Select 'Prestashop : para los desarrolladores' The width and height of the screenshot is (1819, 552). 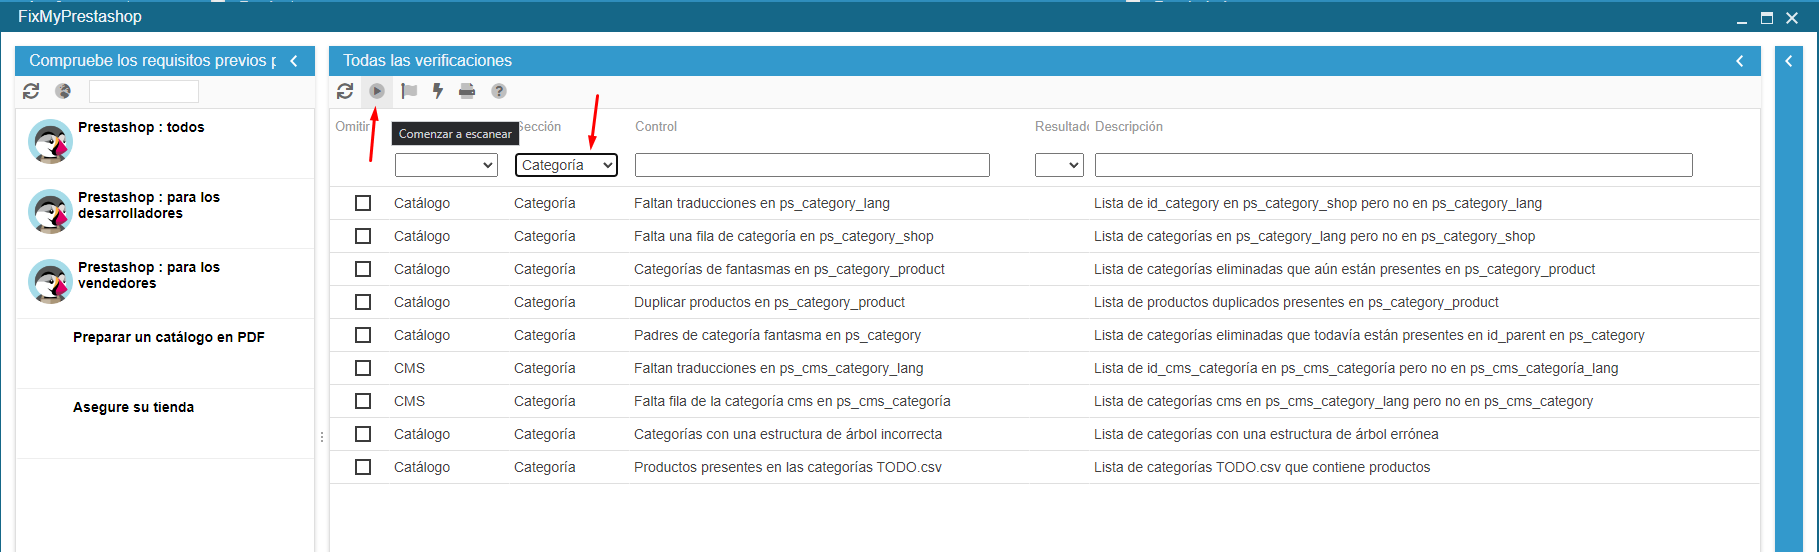click(x=148, y=206)
